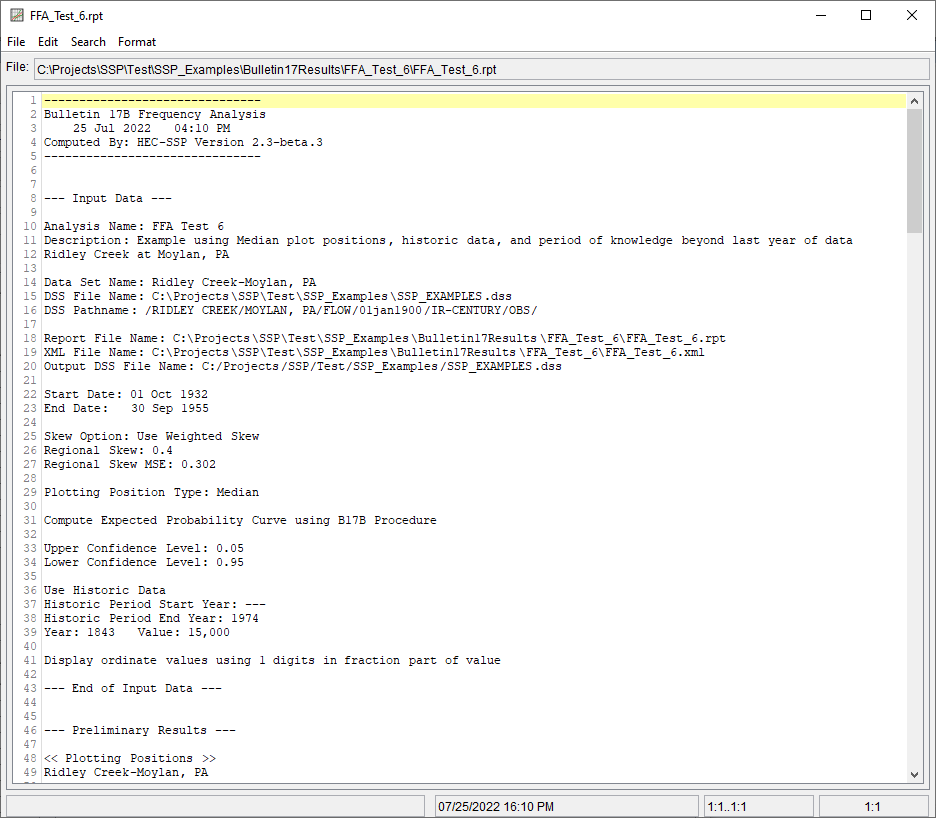Click the 'Computed By: HEC-SSP Version 2.3-beta.3' line
The image size is (936, 818).
coord(183,142)
